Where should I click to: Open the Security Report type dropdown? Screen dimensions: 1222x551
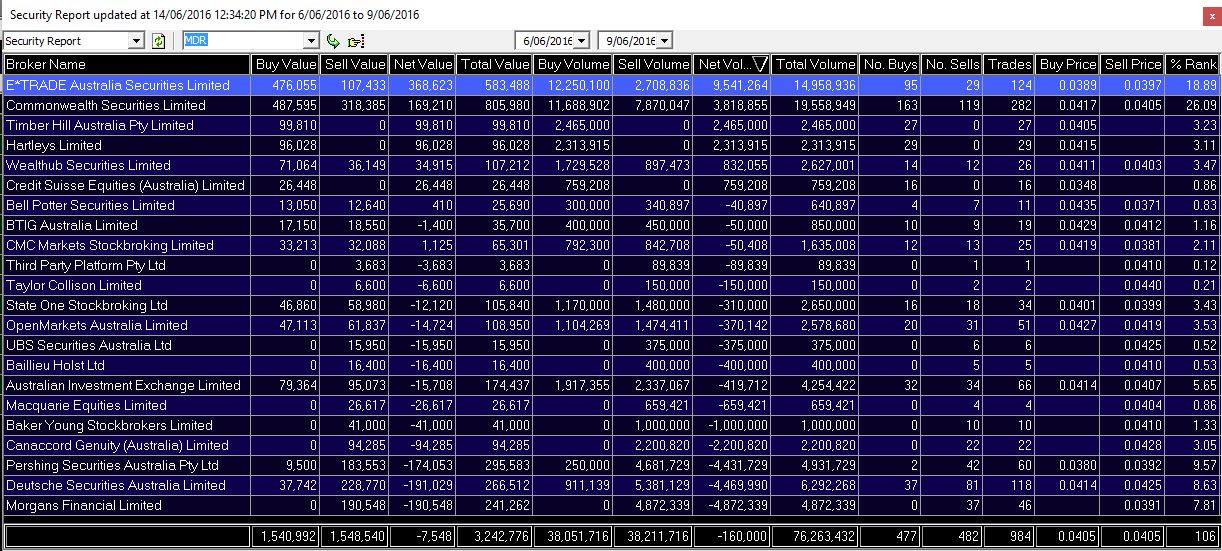[x=137, y=41]
